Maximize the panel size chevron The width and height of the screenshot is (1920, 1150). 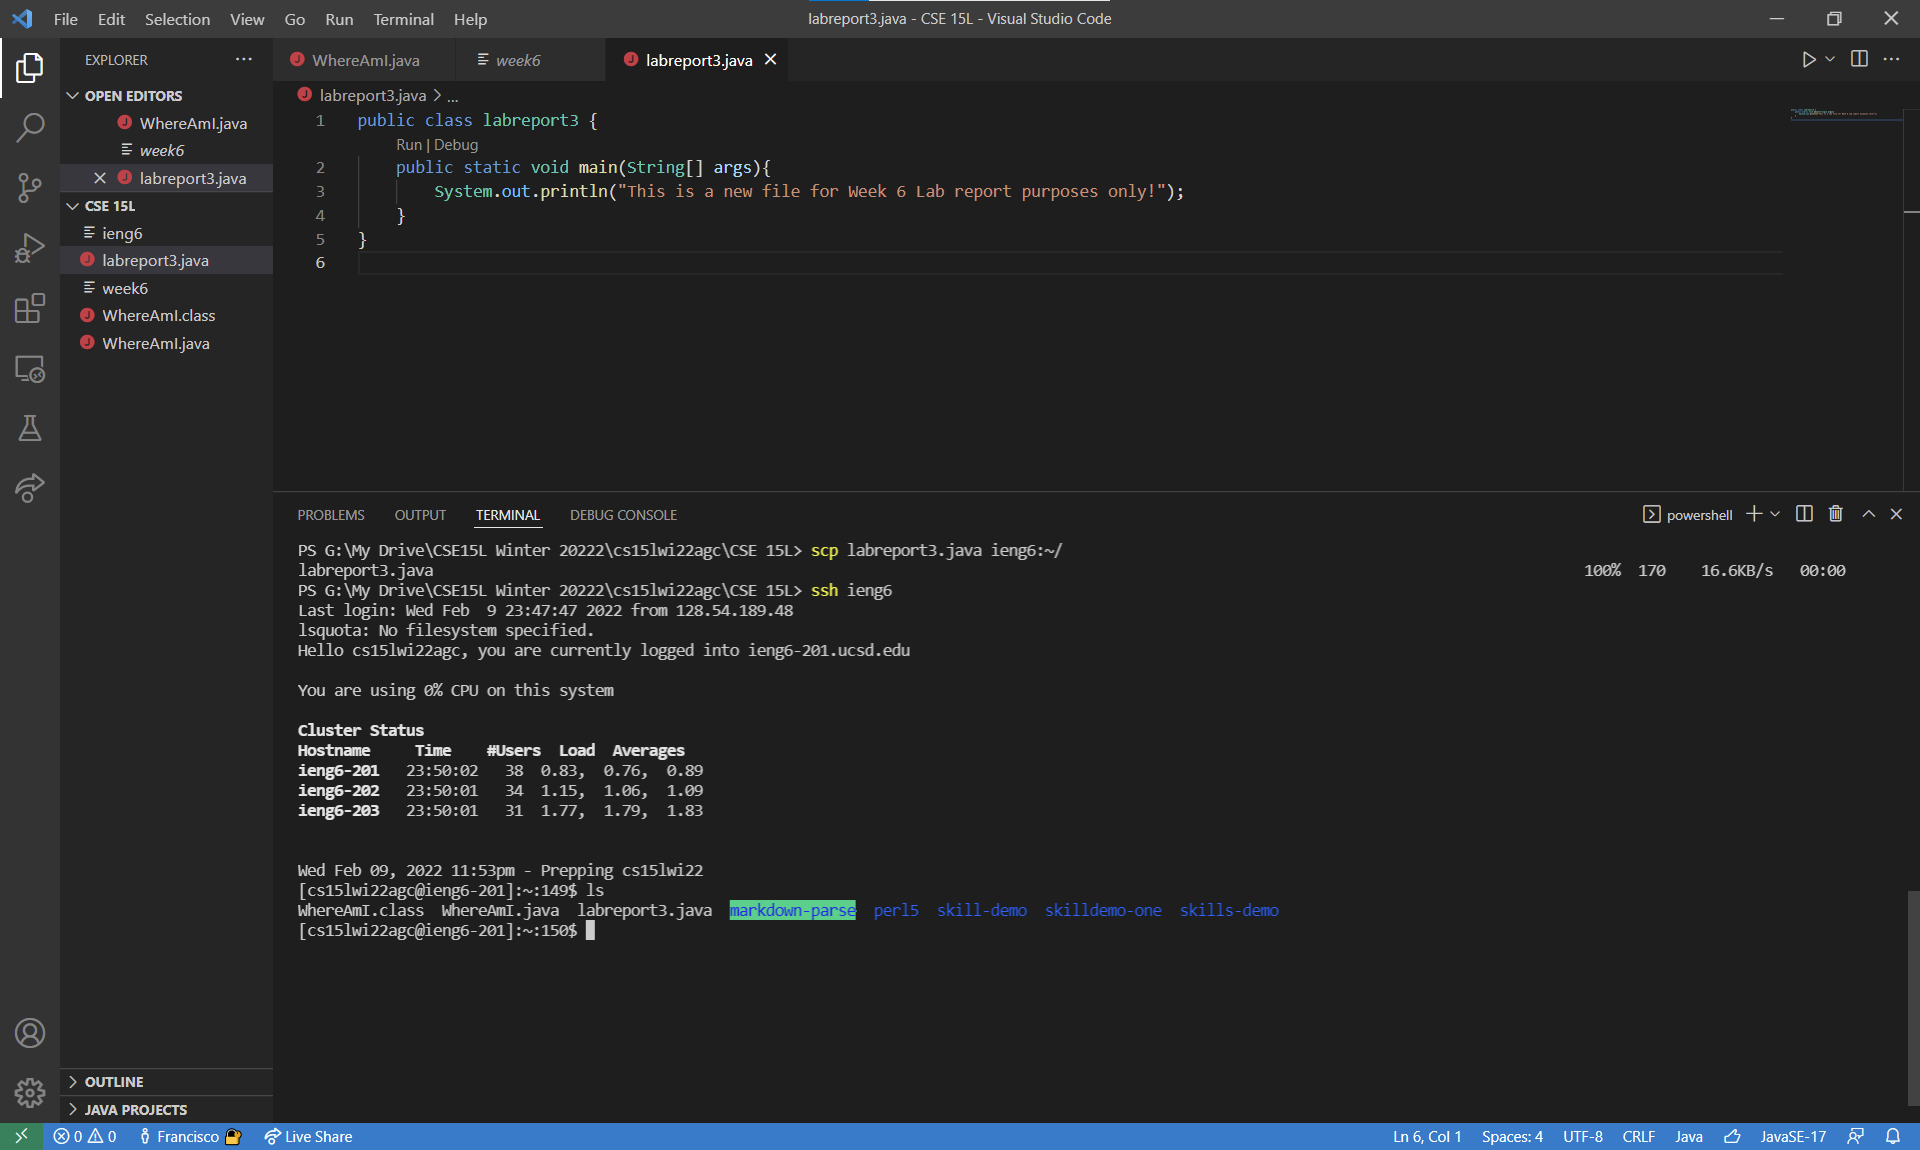[x=1868, y=514]
